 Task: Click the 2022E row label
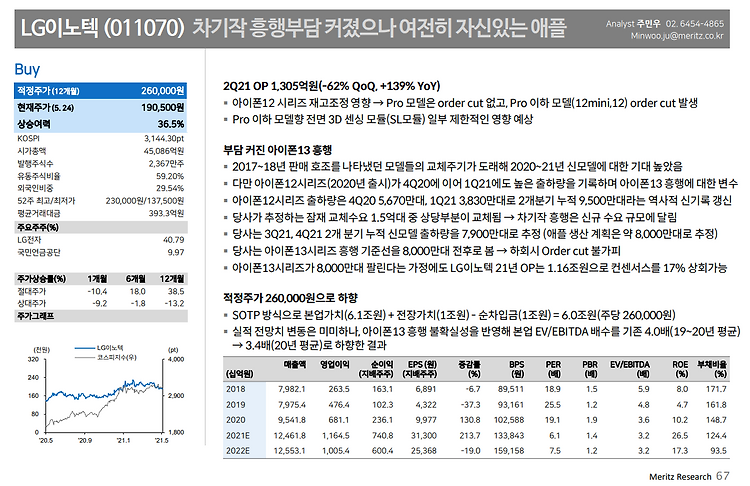[238, 451]
